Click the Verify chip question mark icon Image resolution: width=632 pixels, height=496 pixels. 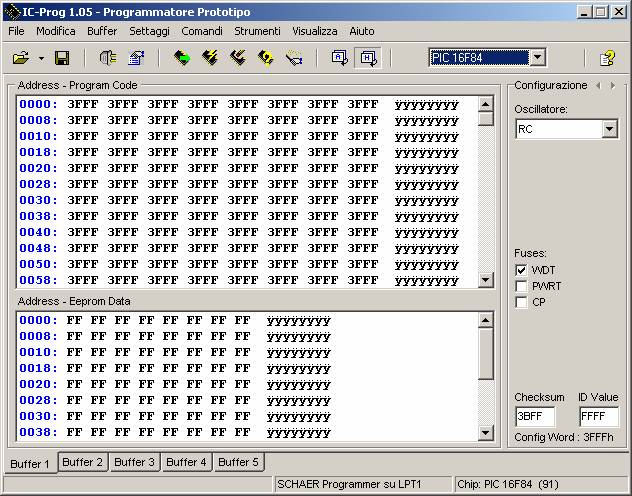point(266,58)
